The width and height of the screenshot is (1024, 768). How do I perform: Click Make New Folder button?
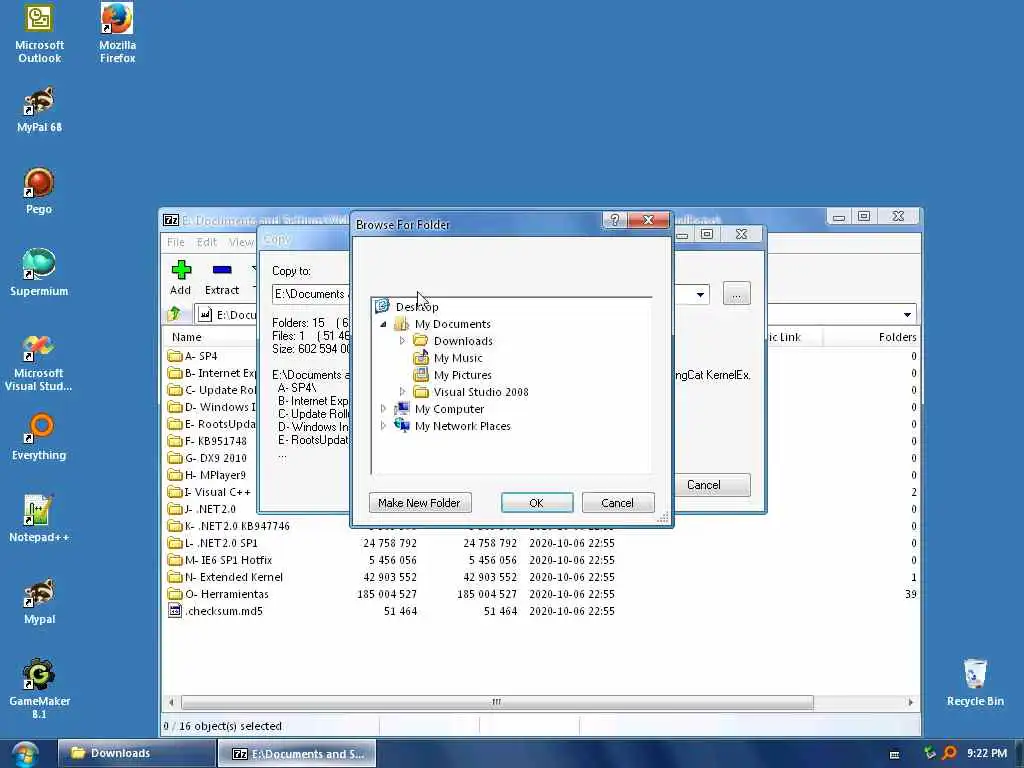[419, 503]
